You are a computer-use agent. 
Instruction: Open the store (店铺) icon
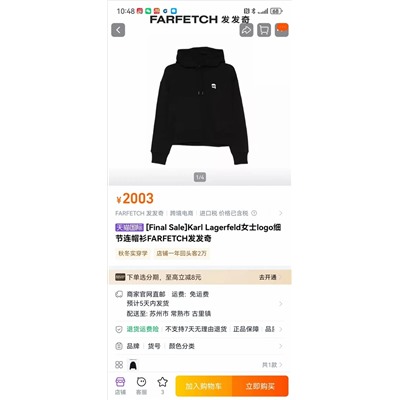(x=120, y=386)
